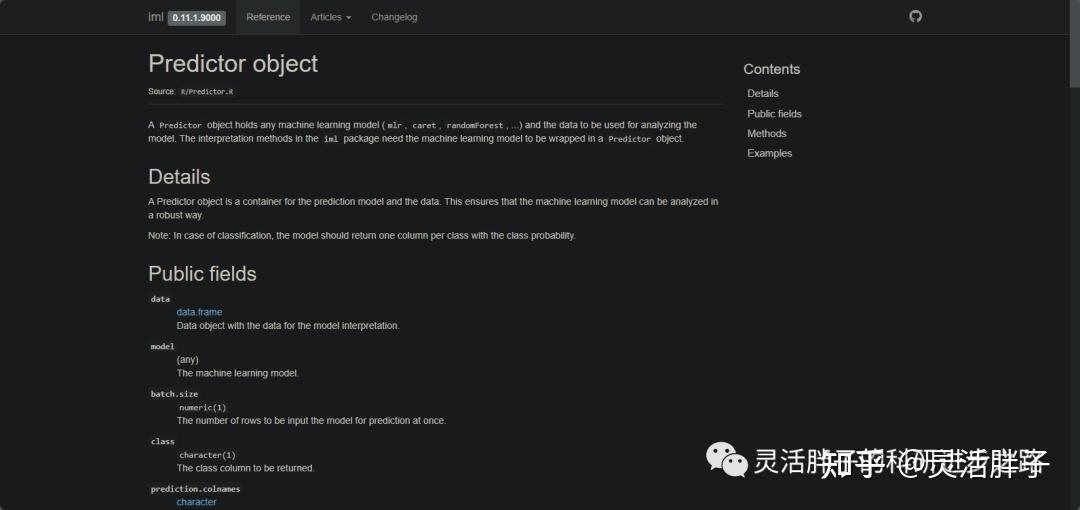Screen dimensions: 1080x510
Task: Click the prediction.colnames field name
Action: (x=195, y=489)
